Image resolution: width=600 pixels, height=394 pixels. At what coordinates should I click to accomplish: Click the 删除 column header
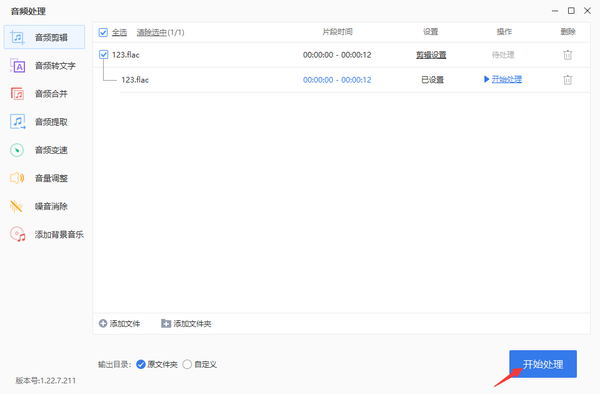click(568, 32)
